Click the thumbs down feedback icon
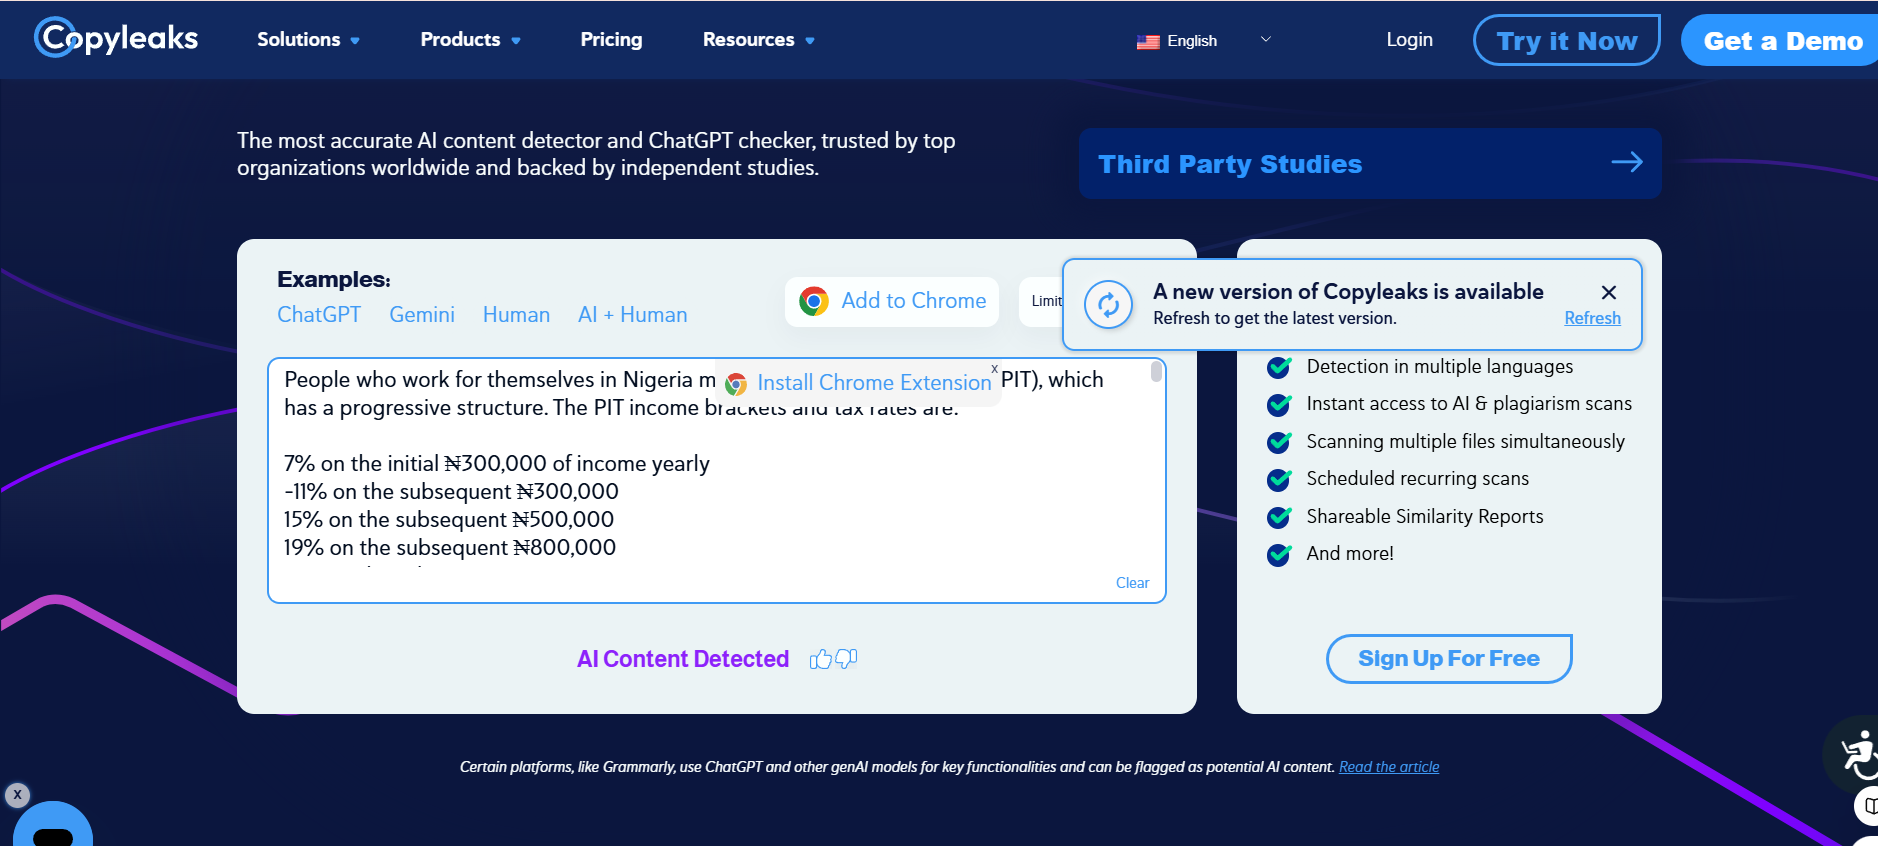 (x=847, y=658)
